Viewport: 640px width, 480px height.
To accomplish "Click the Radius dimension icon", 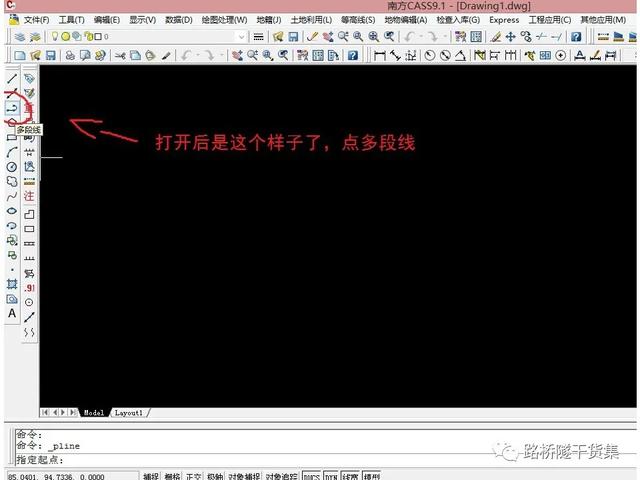I will point(430,55).
